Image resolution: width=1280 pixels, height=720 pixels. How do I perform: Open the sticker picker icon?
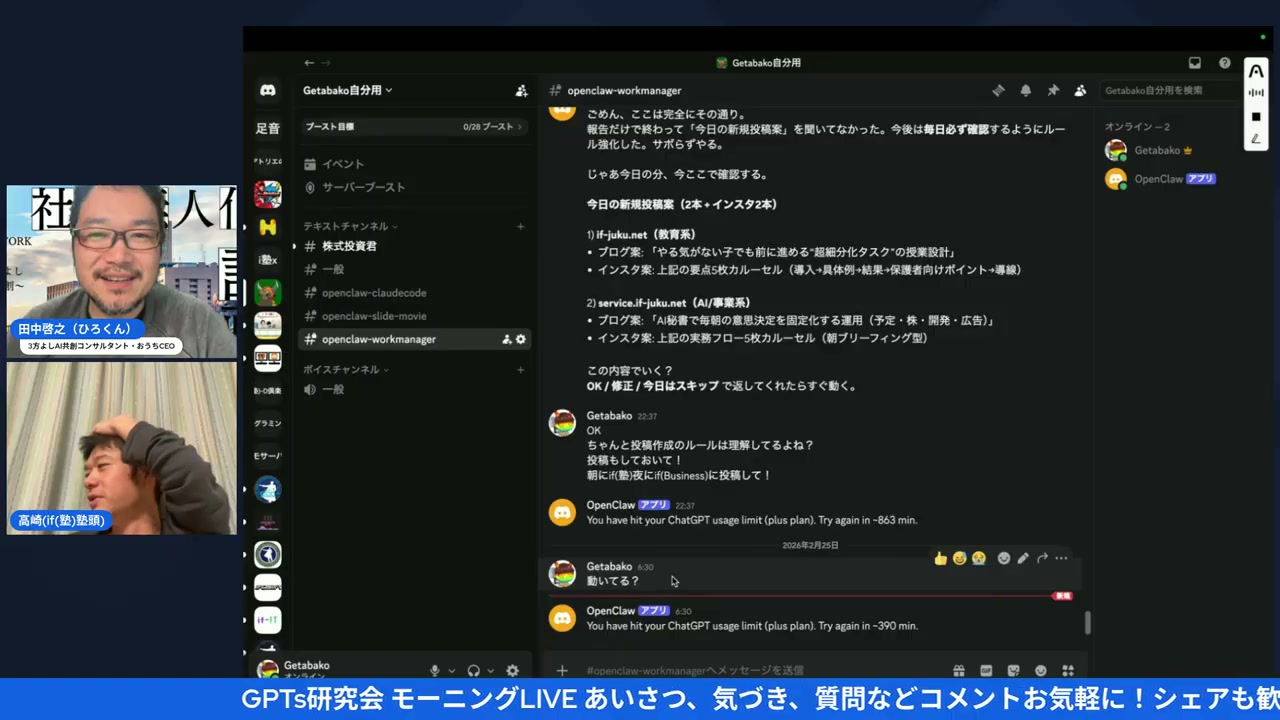coord(1013,670)
